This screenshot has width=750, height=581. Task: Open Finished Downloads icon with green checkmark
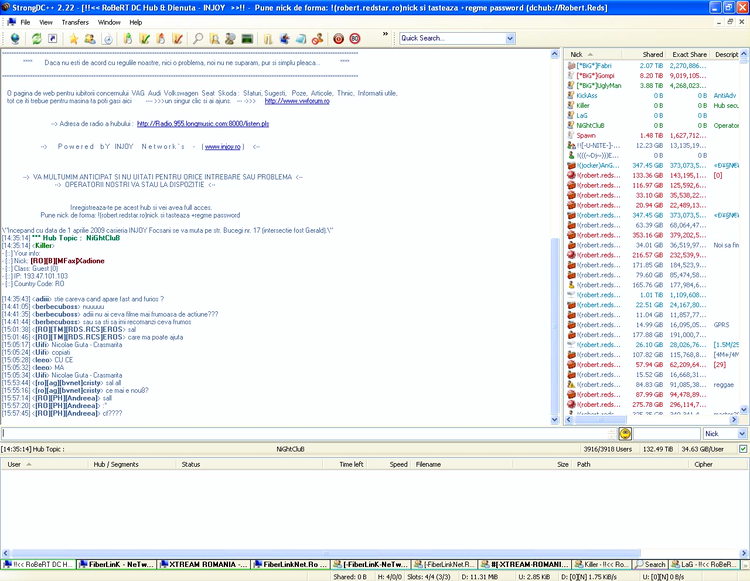[x=144, y=39]
